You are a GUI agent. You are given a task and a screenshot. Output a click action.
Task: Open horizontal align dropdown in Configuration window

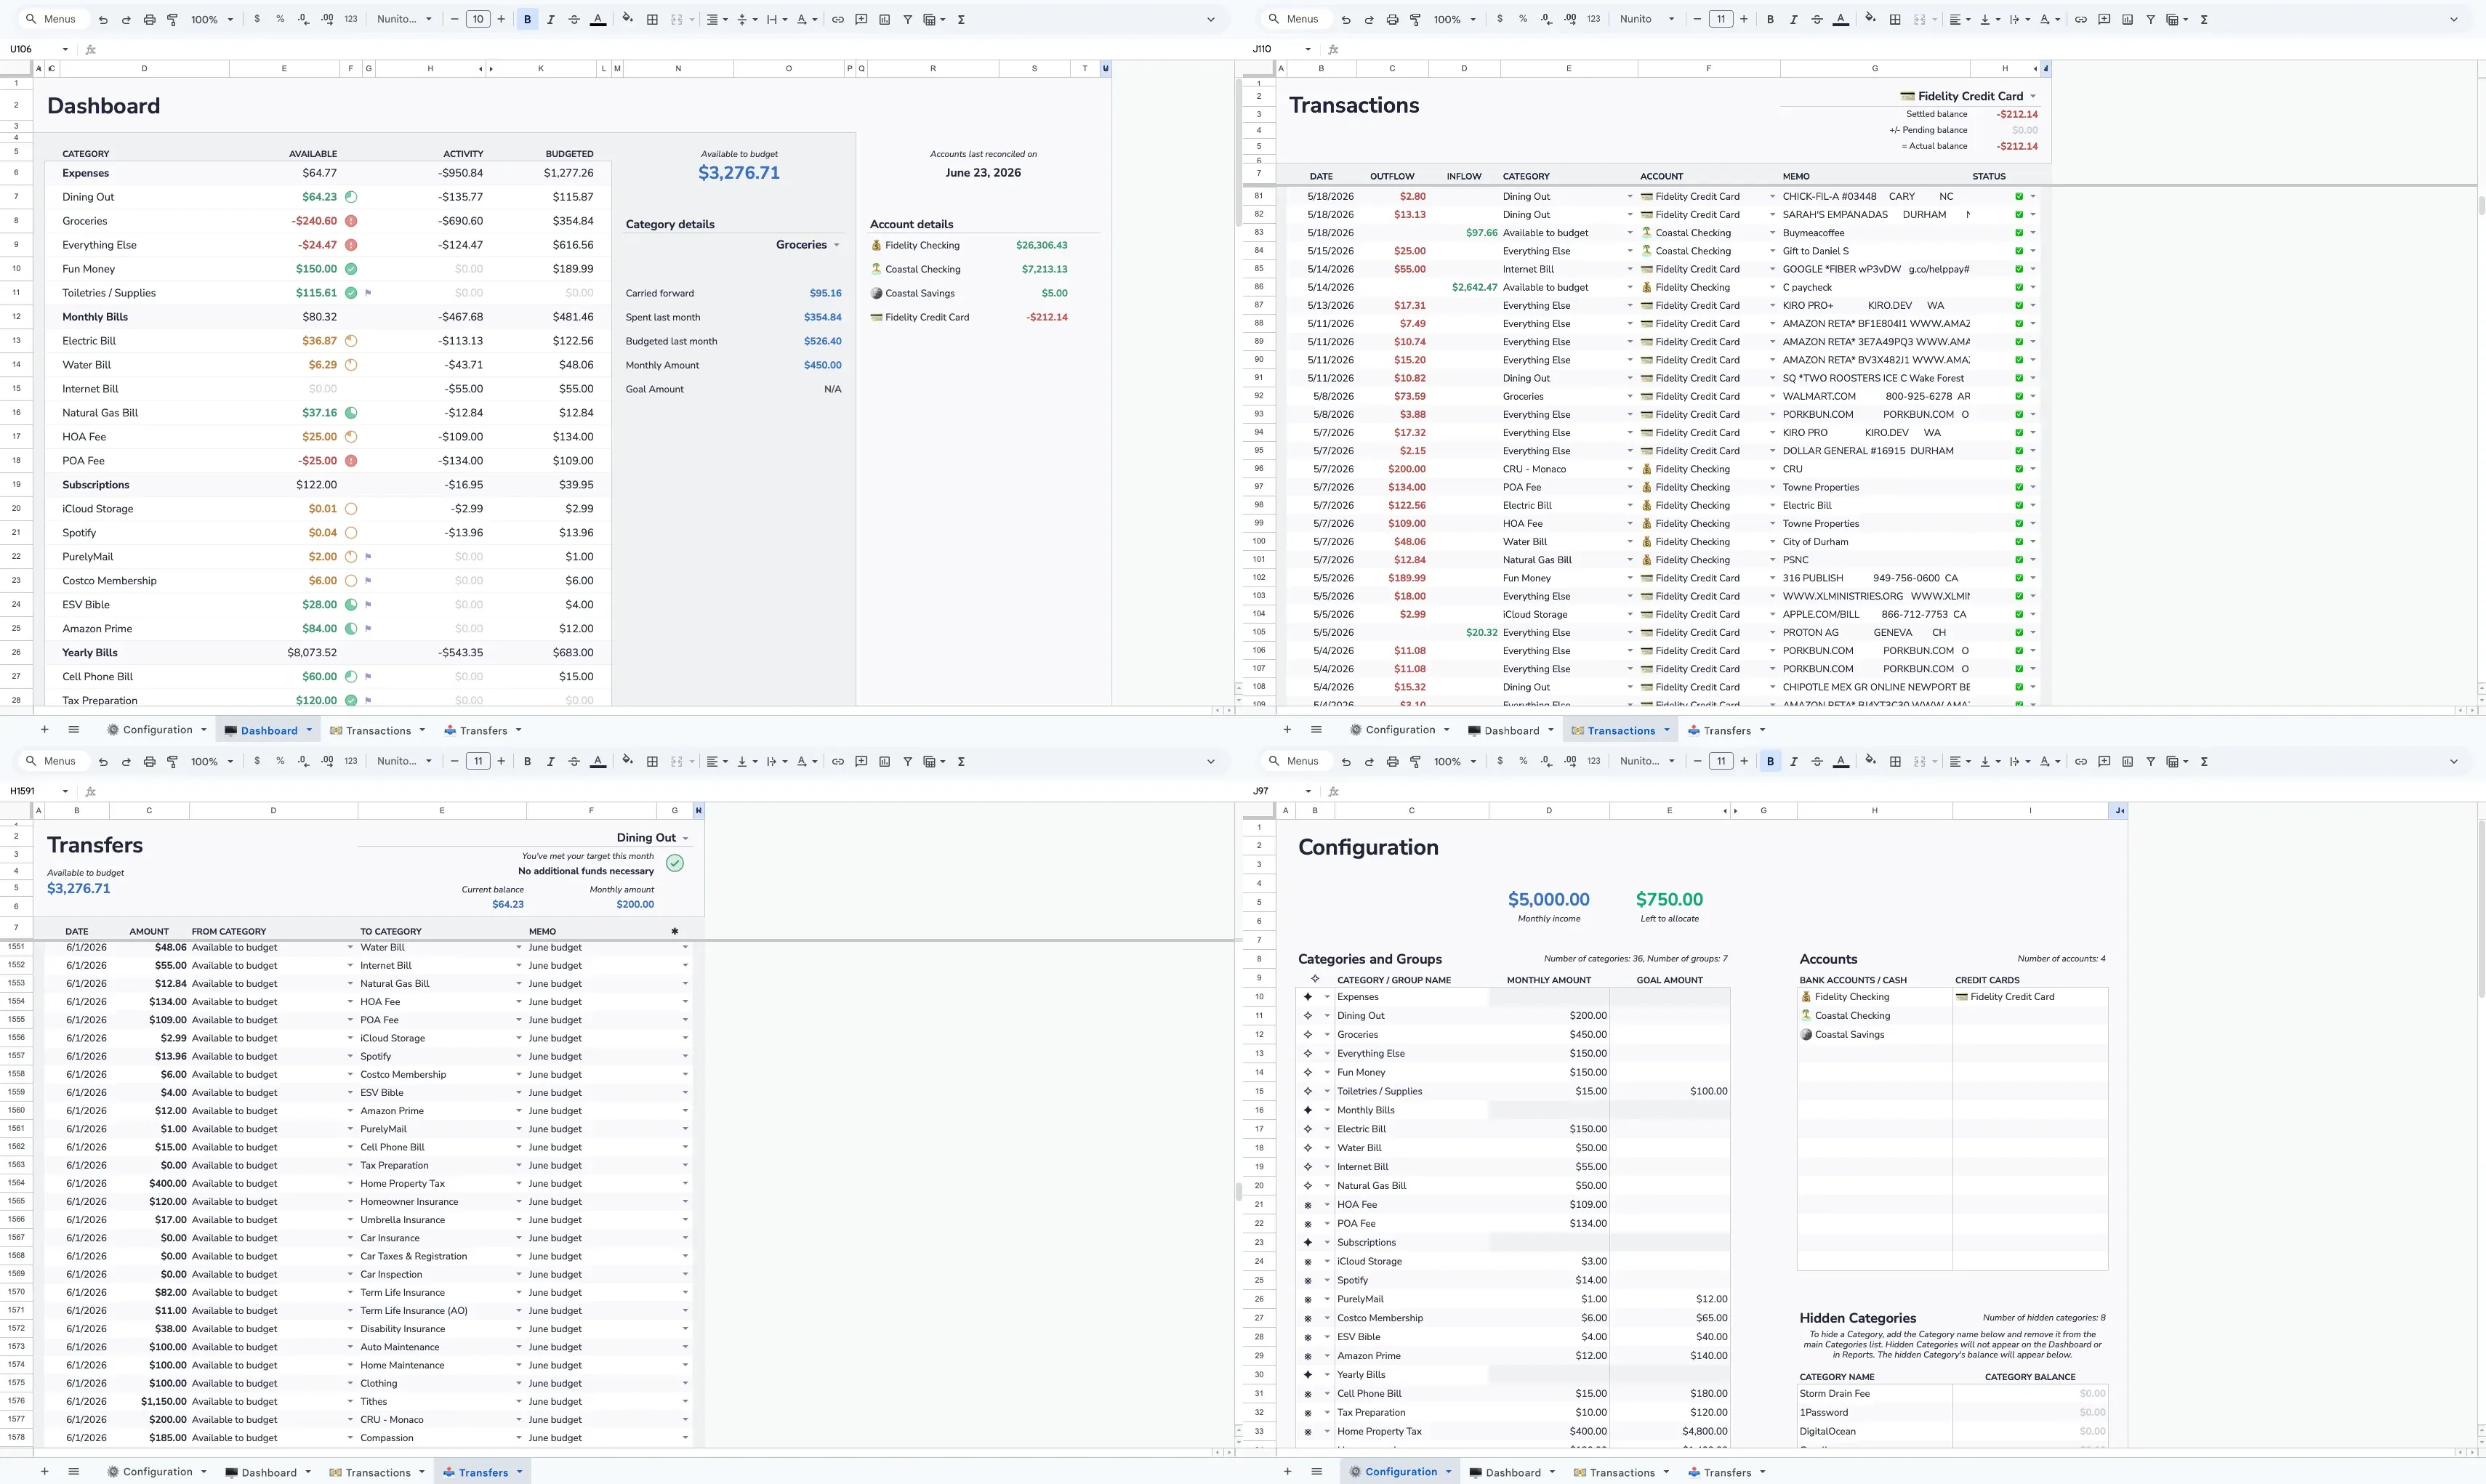[x=1959, y=761]
